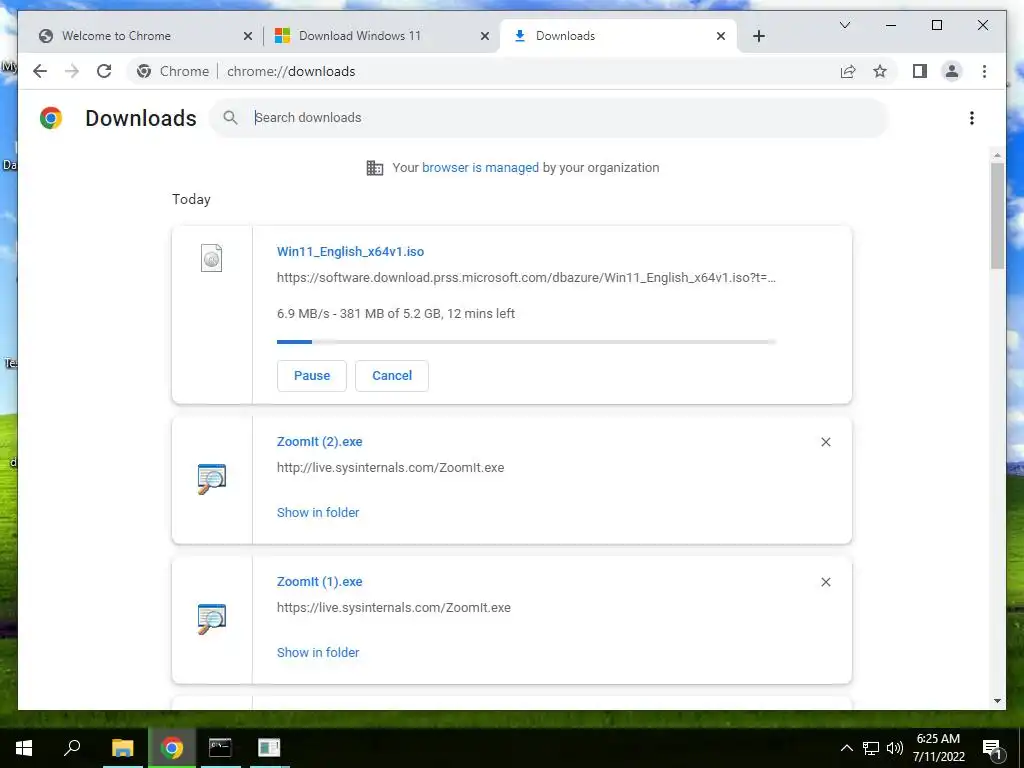Screen dimensions: 1024x768
Task: Open the Windows Start menu
Action: pos(24,748)
